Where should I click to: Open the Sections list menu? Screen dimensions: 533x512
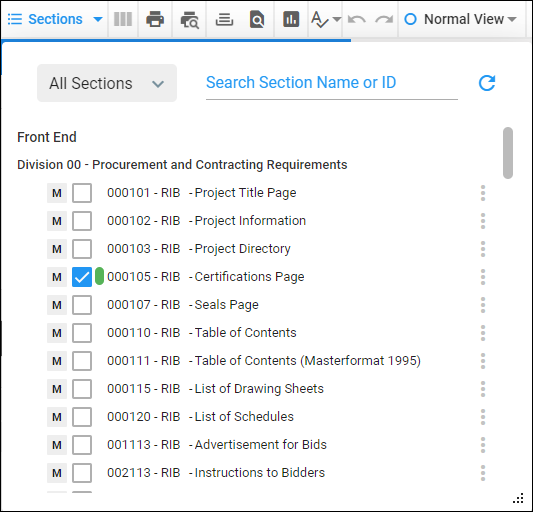coord(55,19)
